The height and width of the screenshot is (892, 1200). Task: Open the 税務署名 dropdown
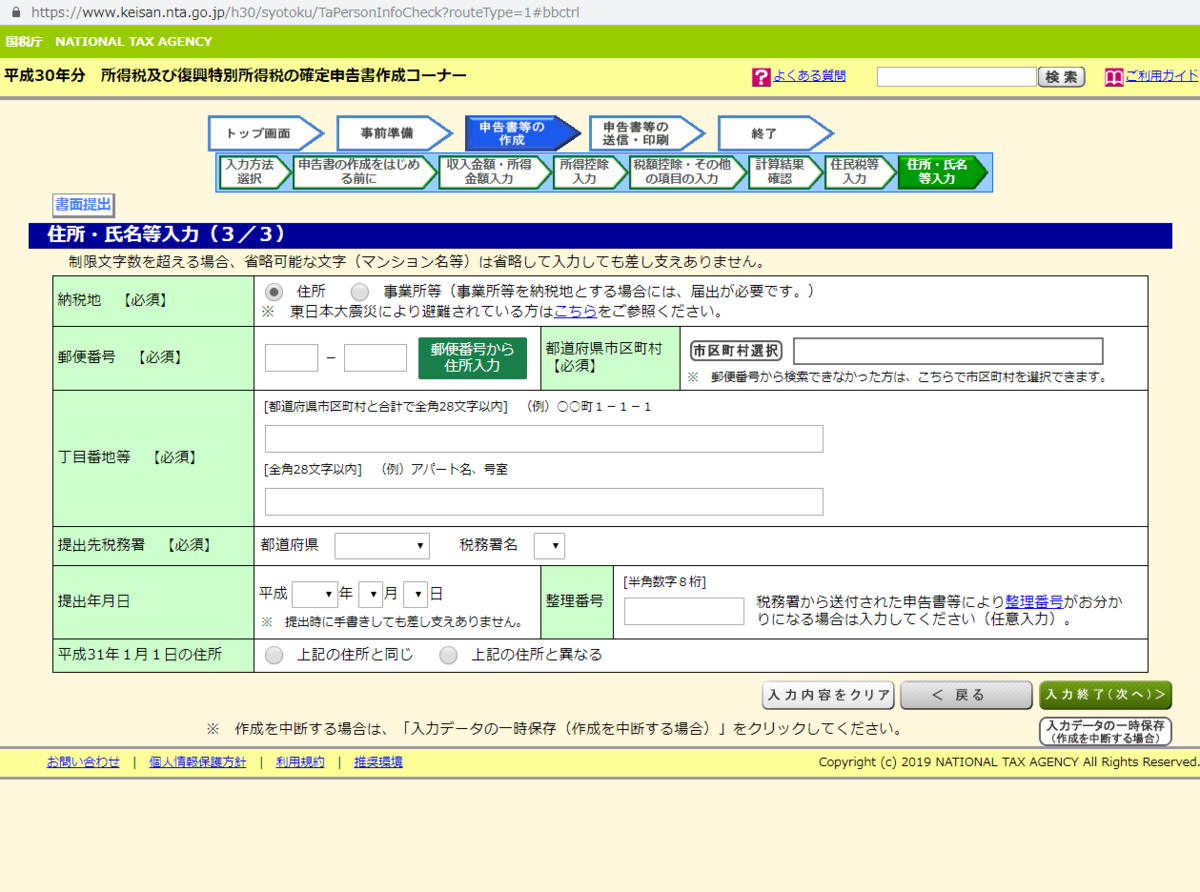(x=550, y=546)
